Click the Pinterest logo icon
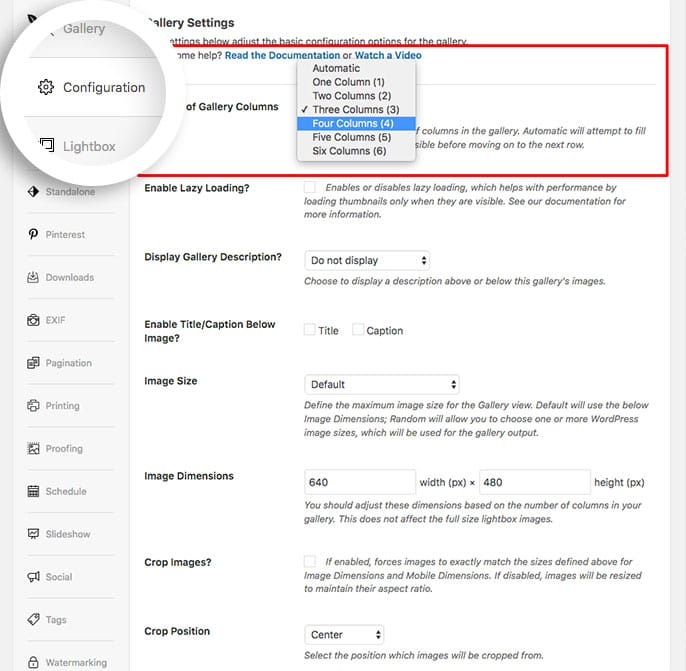The image size is (686, 671). click(33, 234)
